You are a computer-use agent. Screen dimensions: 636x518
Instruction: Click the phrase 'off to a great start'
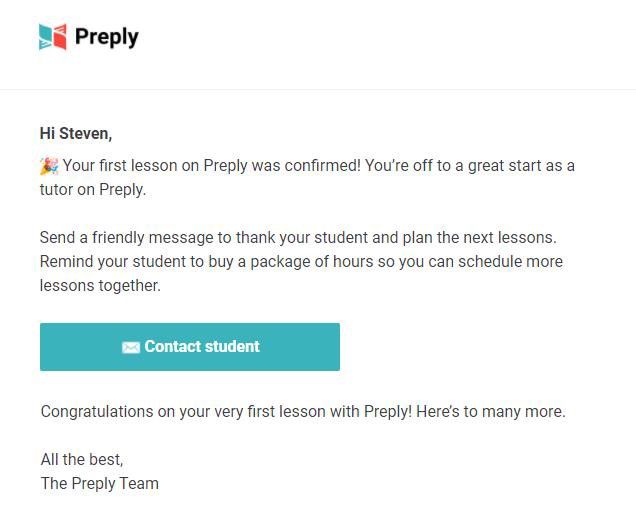pyautogui.click(x=478, y=166)
